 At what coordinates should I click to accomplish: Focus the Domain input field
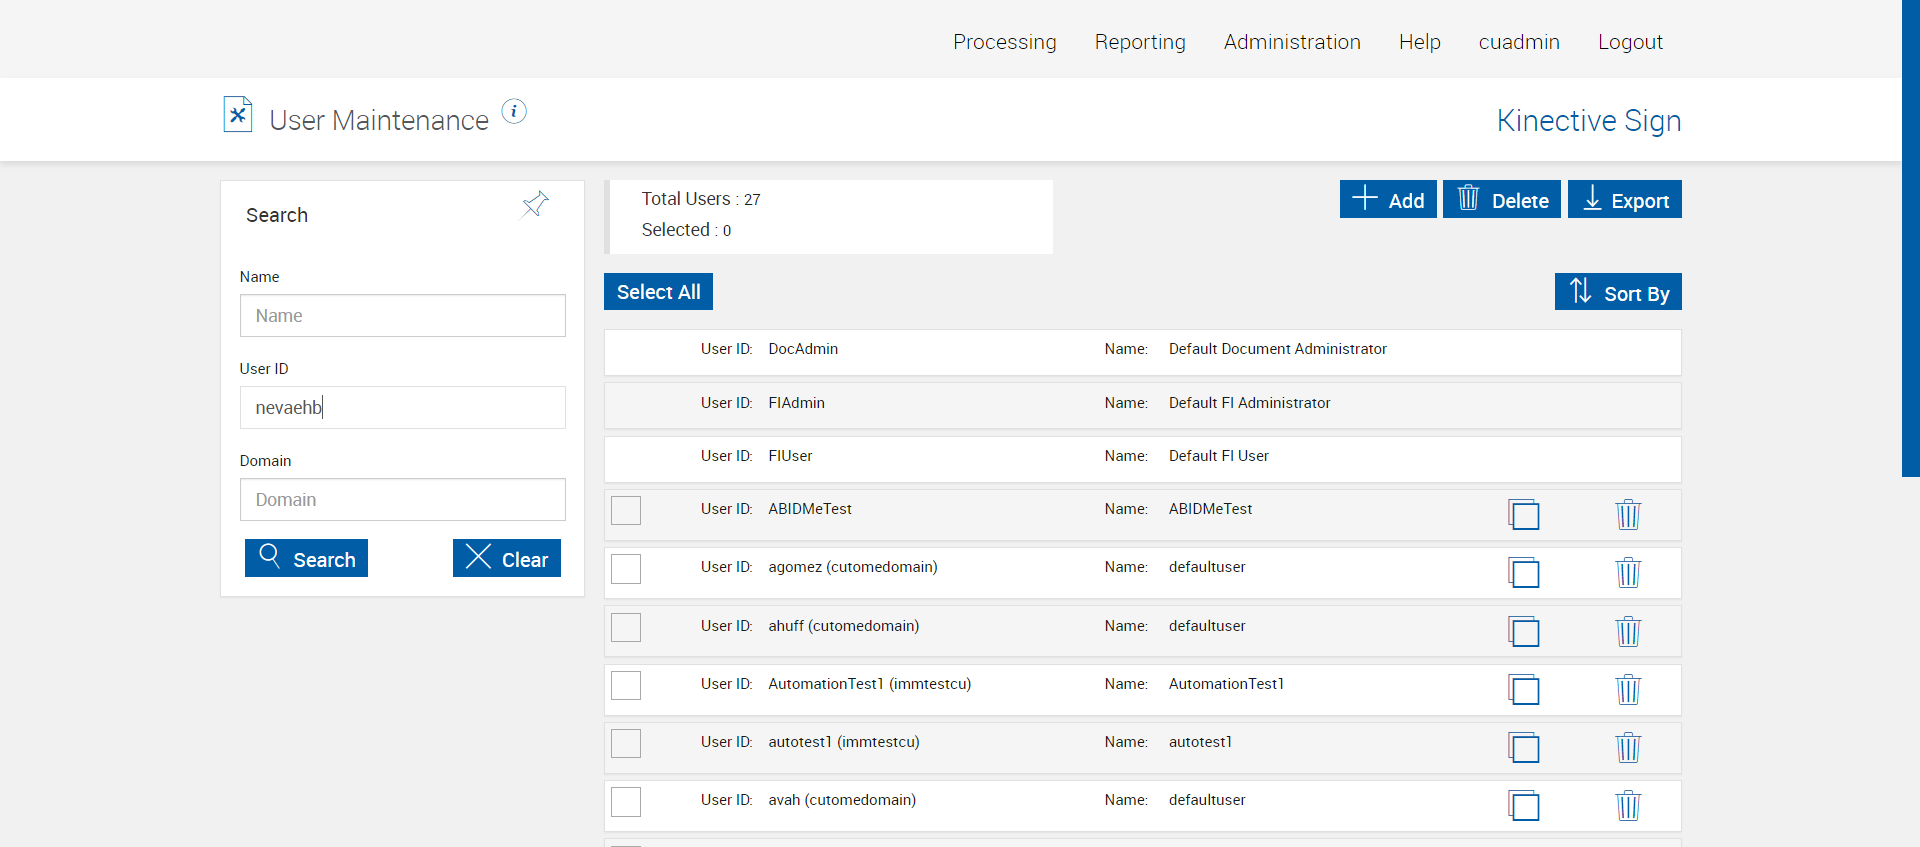403,500
